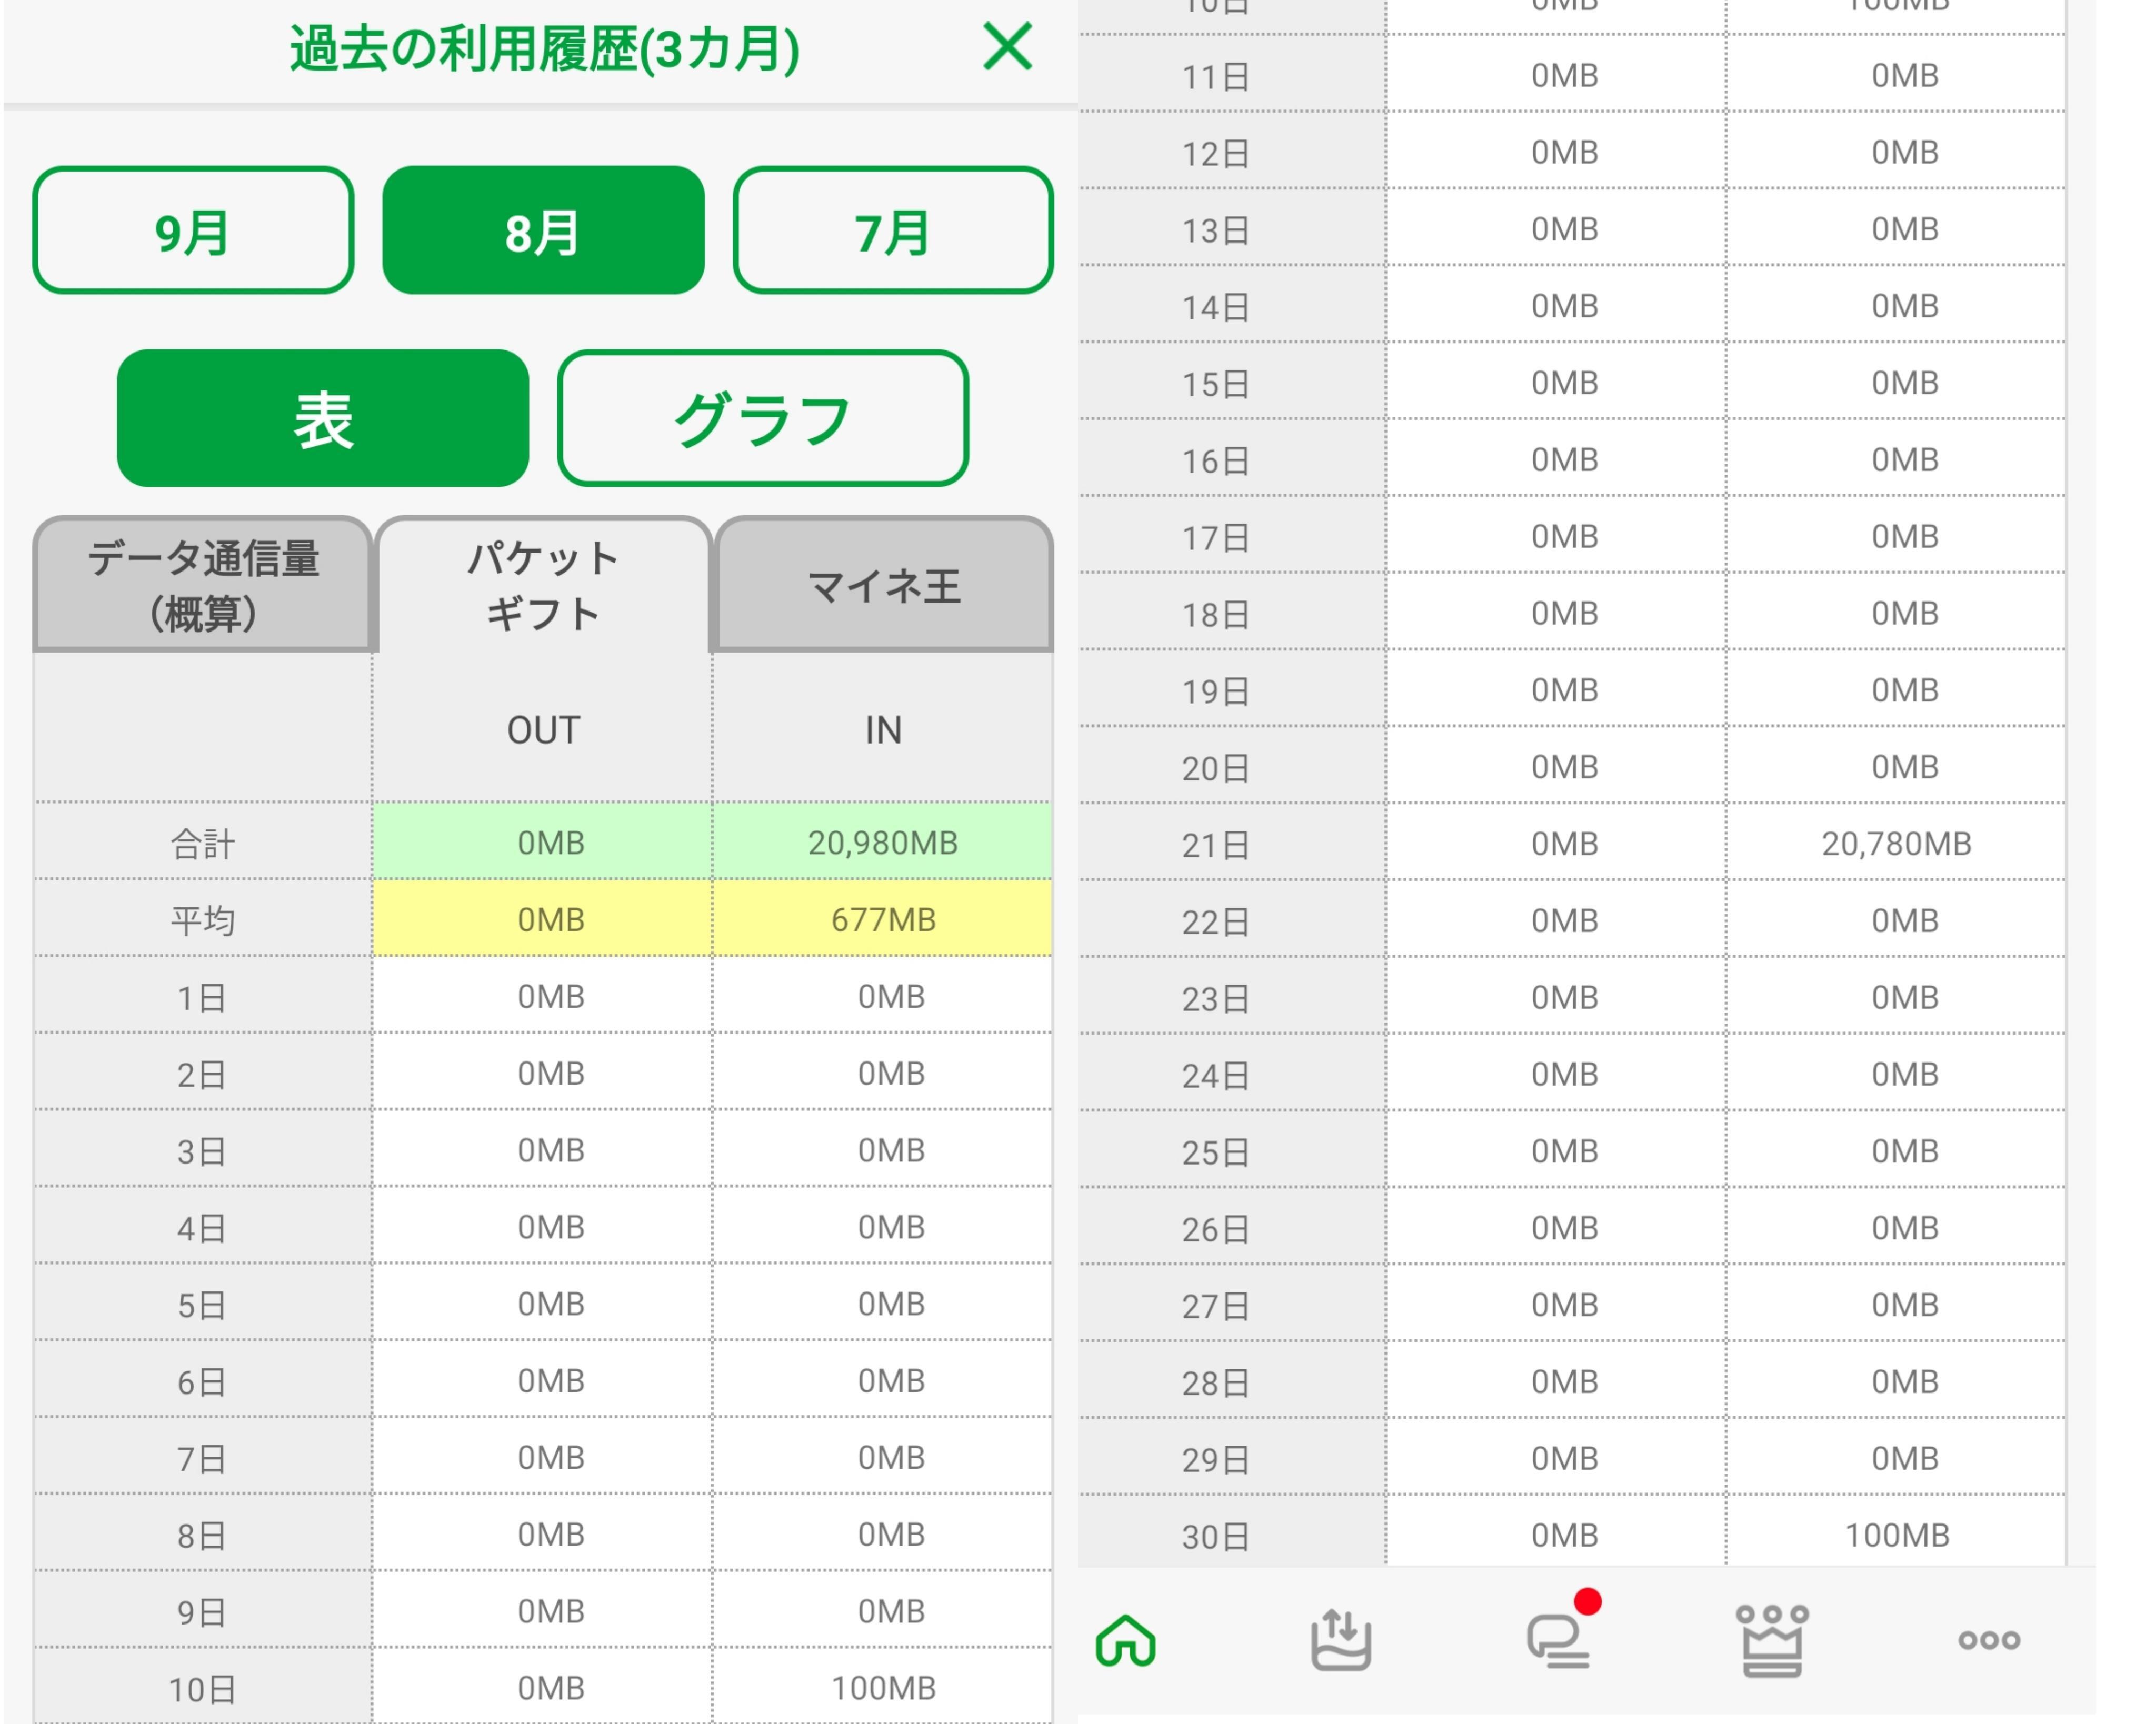Image resolution: width=2156 pixels, height=1724 pixels.
Task: Switch to the 7月 month view
Action: pos(892,231)
